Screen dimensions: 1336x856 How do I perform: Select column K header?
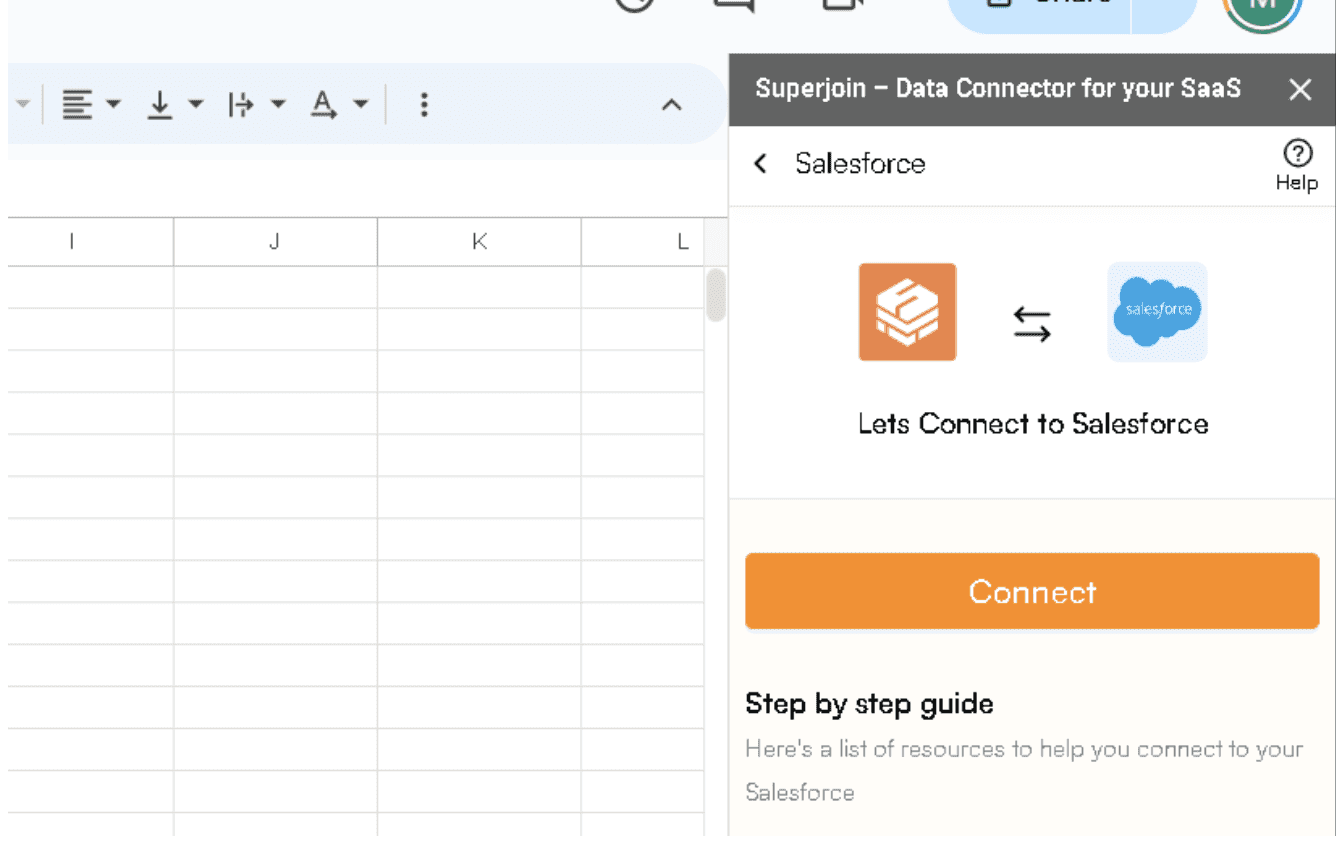[x=479, y=242]
